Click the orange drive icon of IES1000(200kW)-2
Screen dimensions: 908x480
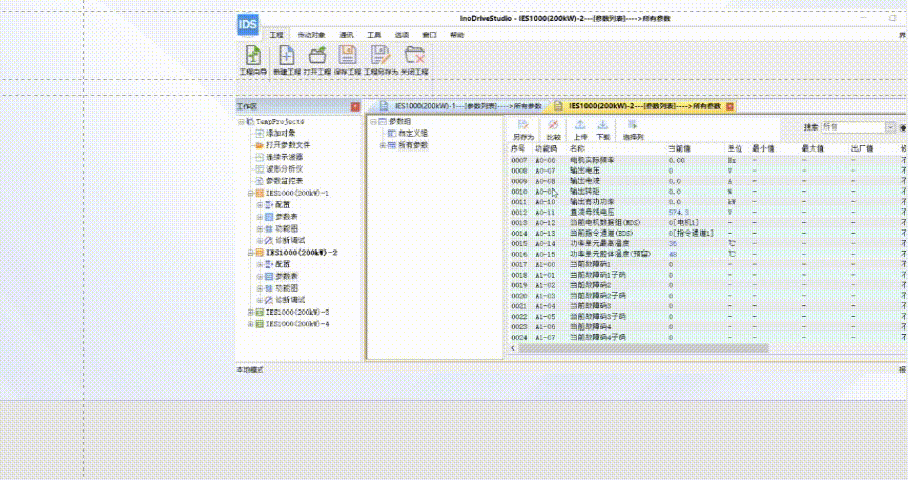click(x=260, y=252)
